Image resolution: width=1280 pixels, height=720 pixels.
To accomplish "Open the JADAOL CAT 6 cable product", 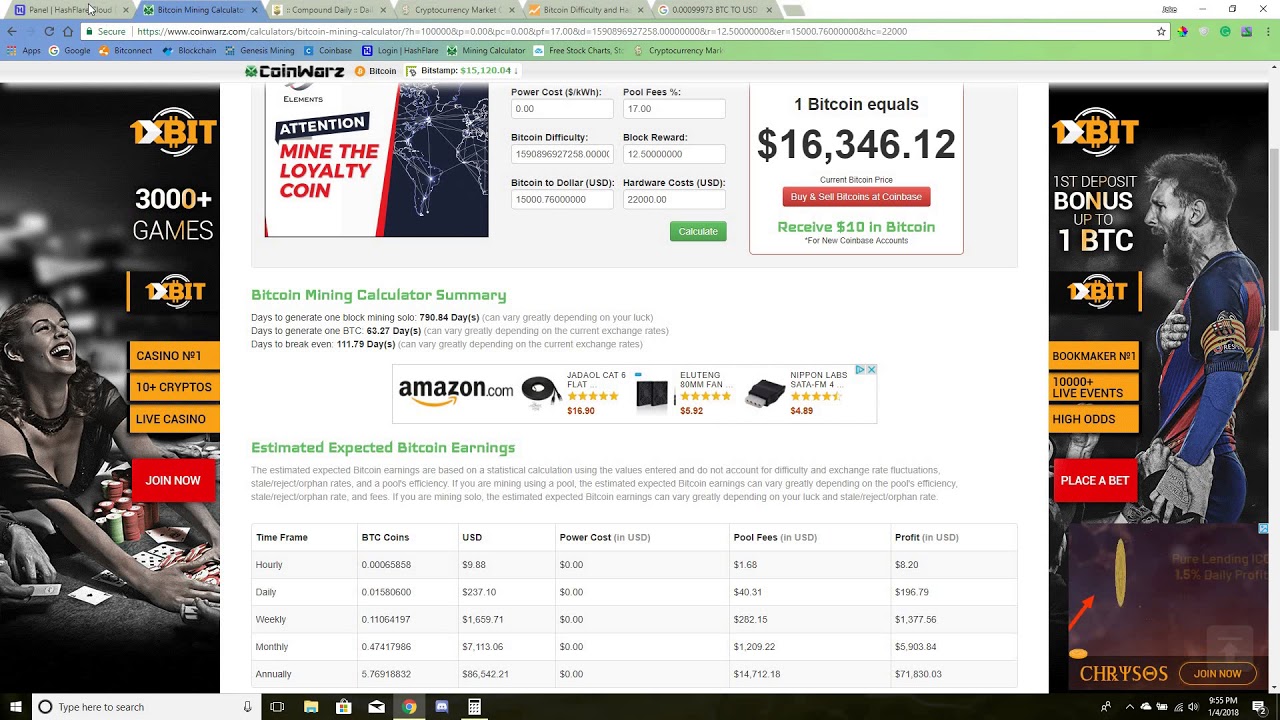I will tap(576, 393).
